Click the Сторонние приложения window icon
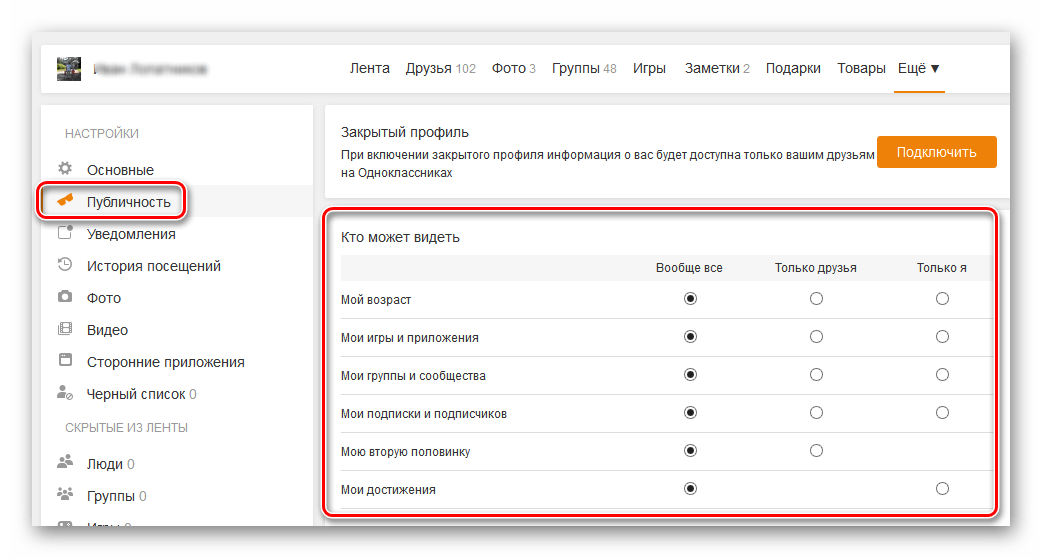 [x=65, y=361]
